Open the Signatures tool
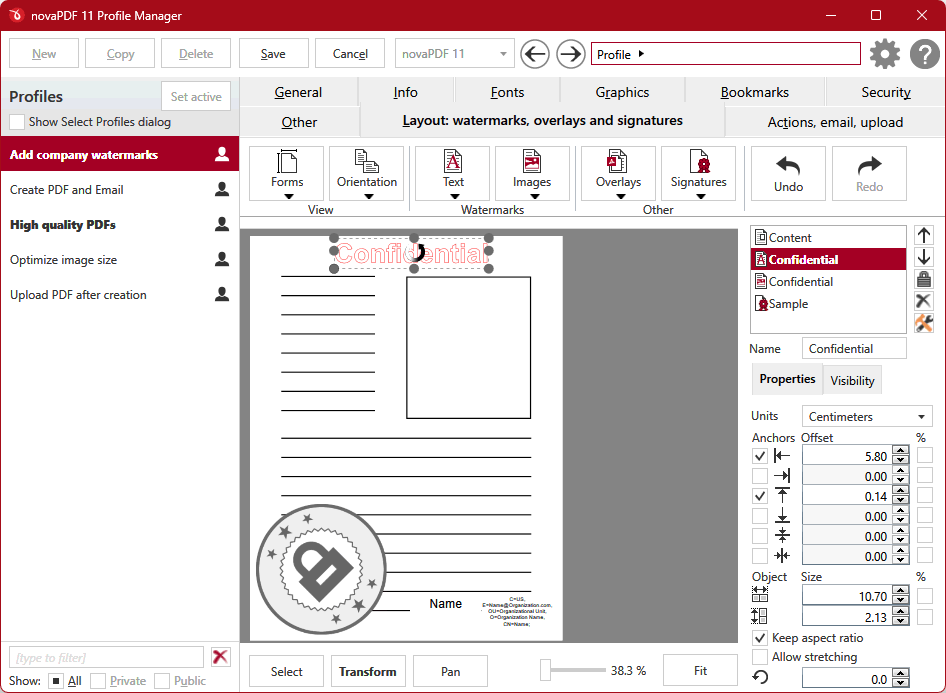Screen dimensions: 946x693 coord(699,173)
